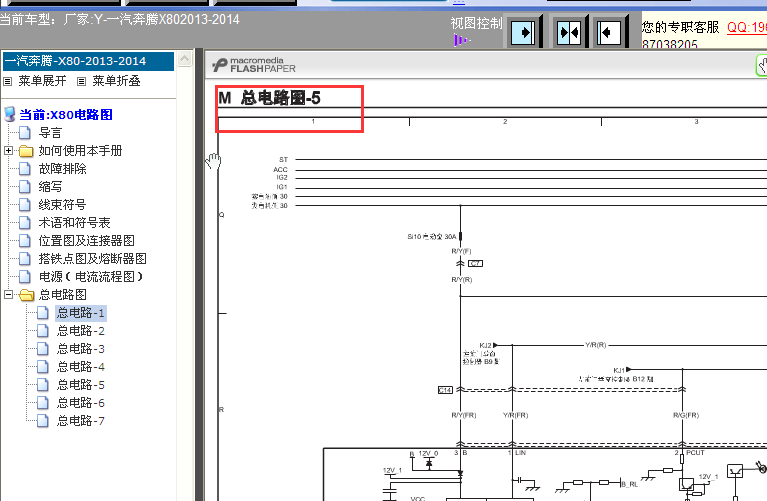Select the FlashPaper hand pan tool

click(x=762, y=66)
